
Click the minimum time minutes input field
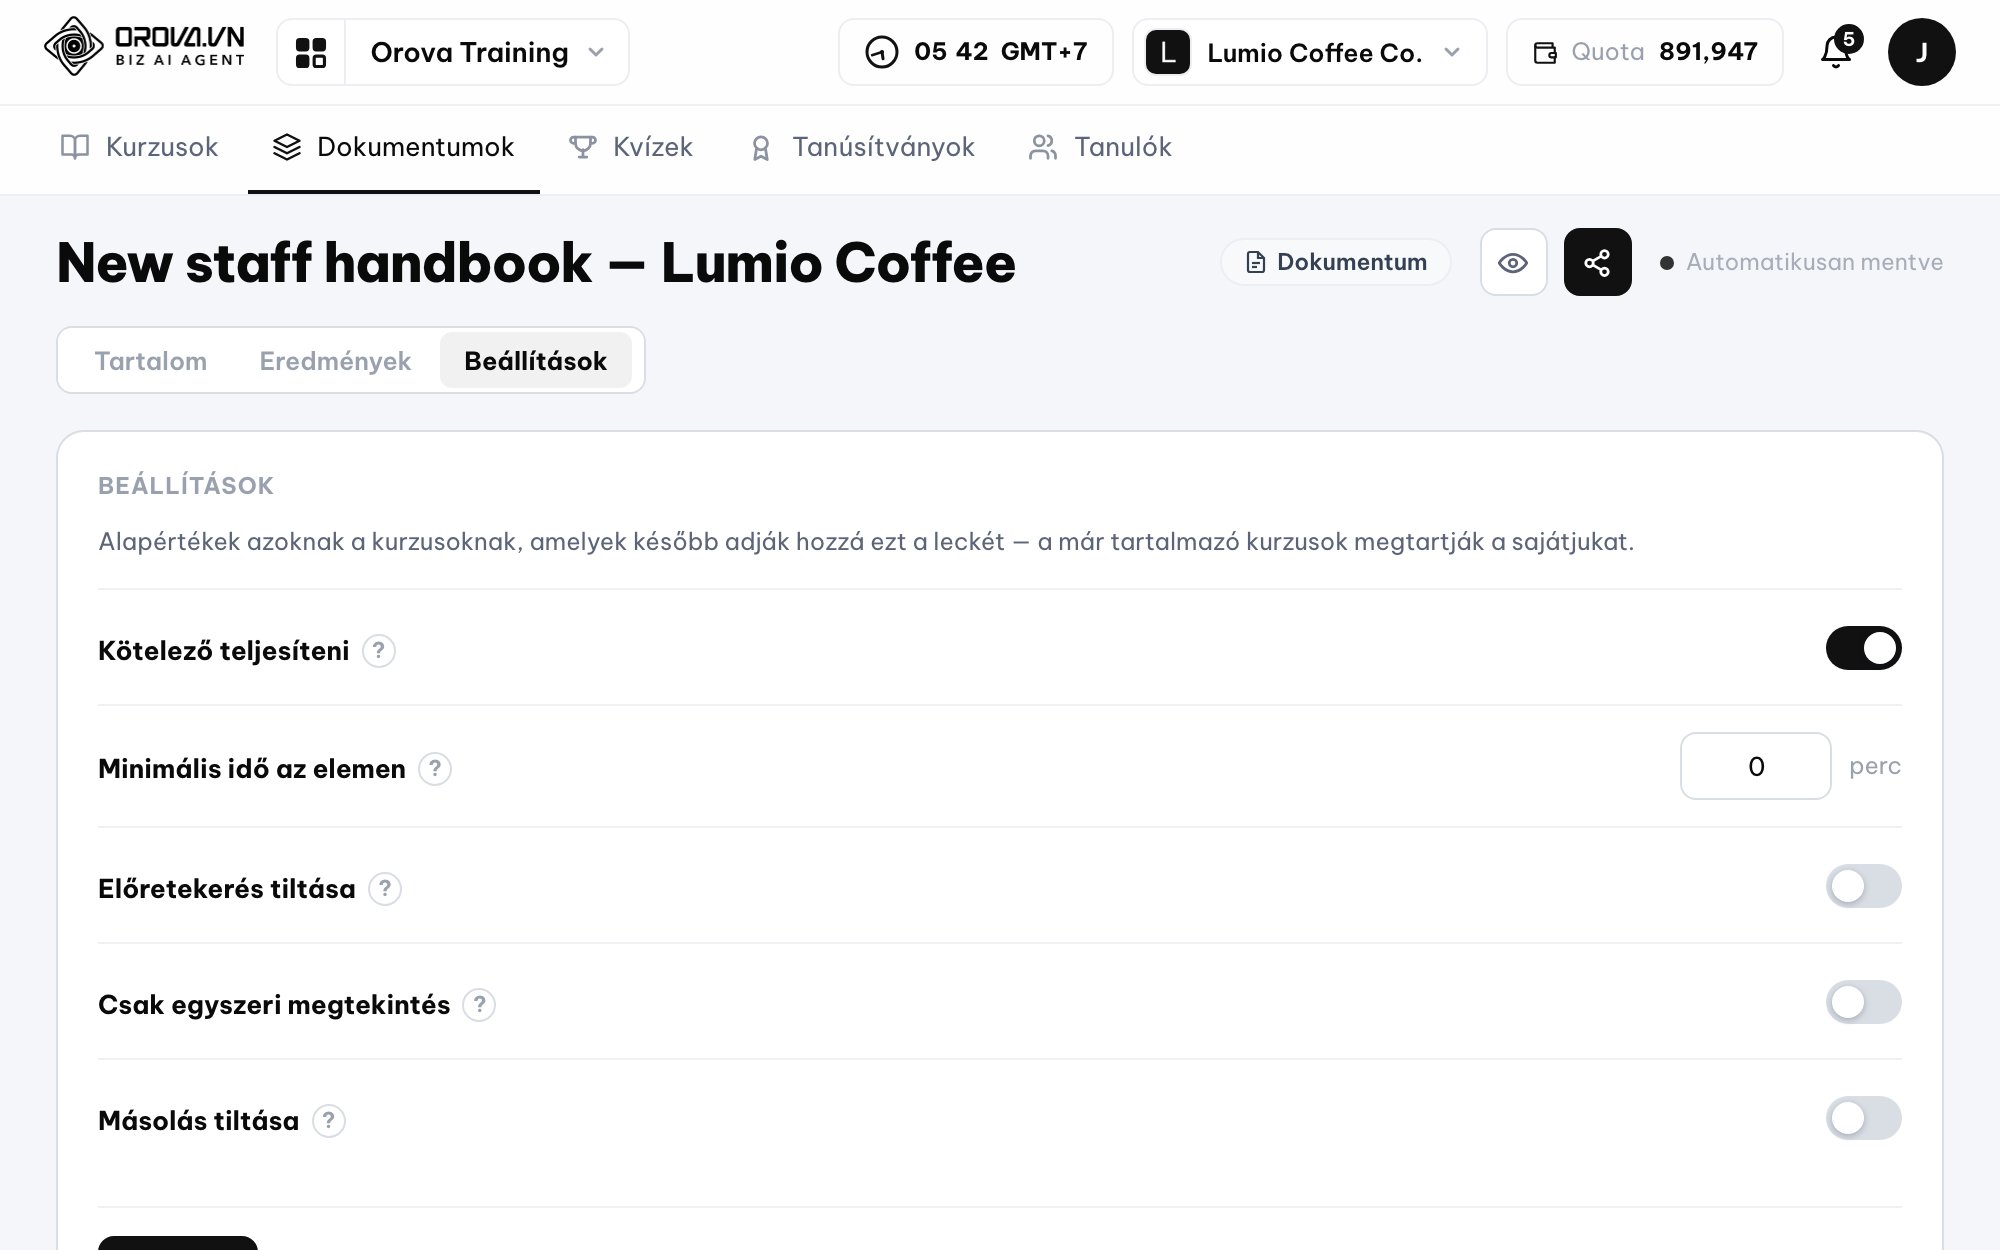point(1756,766)
